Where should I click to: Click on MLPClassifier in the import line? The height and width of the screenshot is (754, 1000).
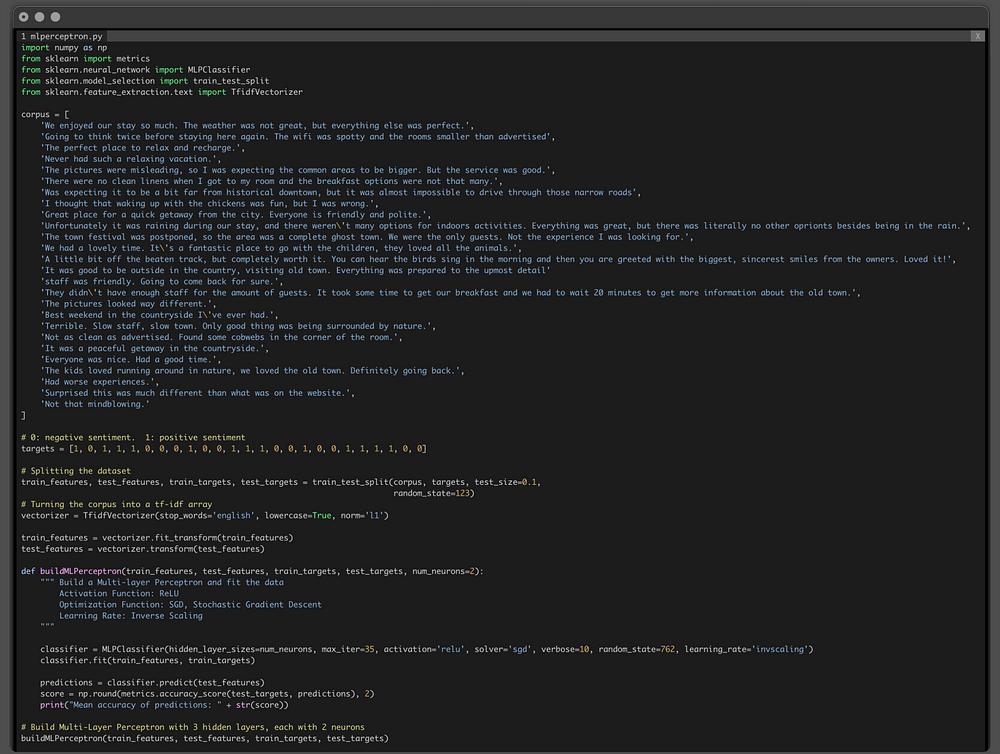click(219, 70)
